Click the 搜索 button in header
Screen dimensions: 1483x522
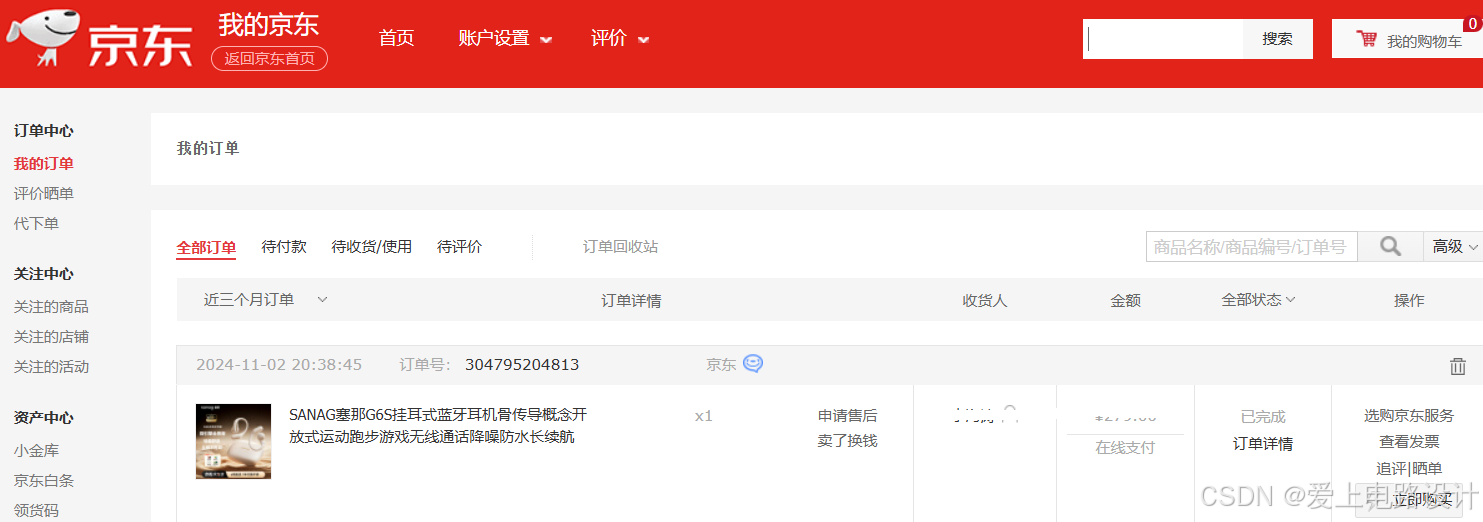(x=1277, y=39)
